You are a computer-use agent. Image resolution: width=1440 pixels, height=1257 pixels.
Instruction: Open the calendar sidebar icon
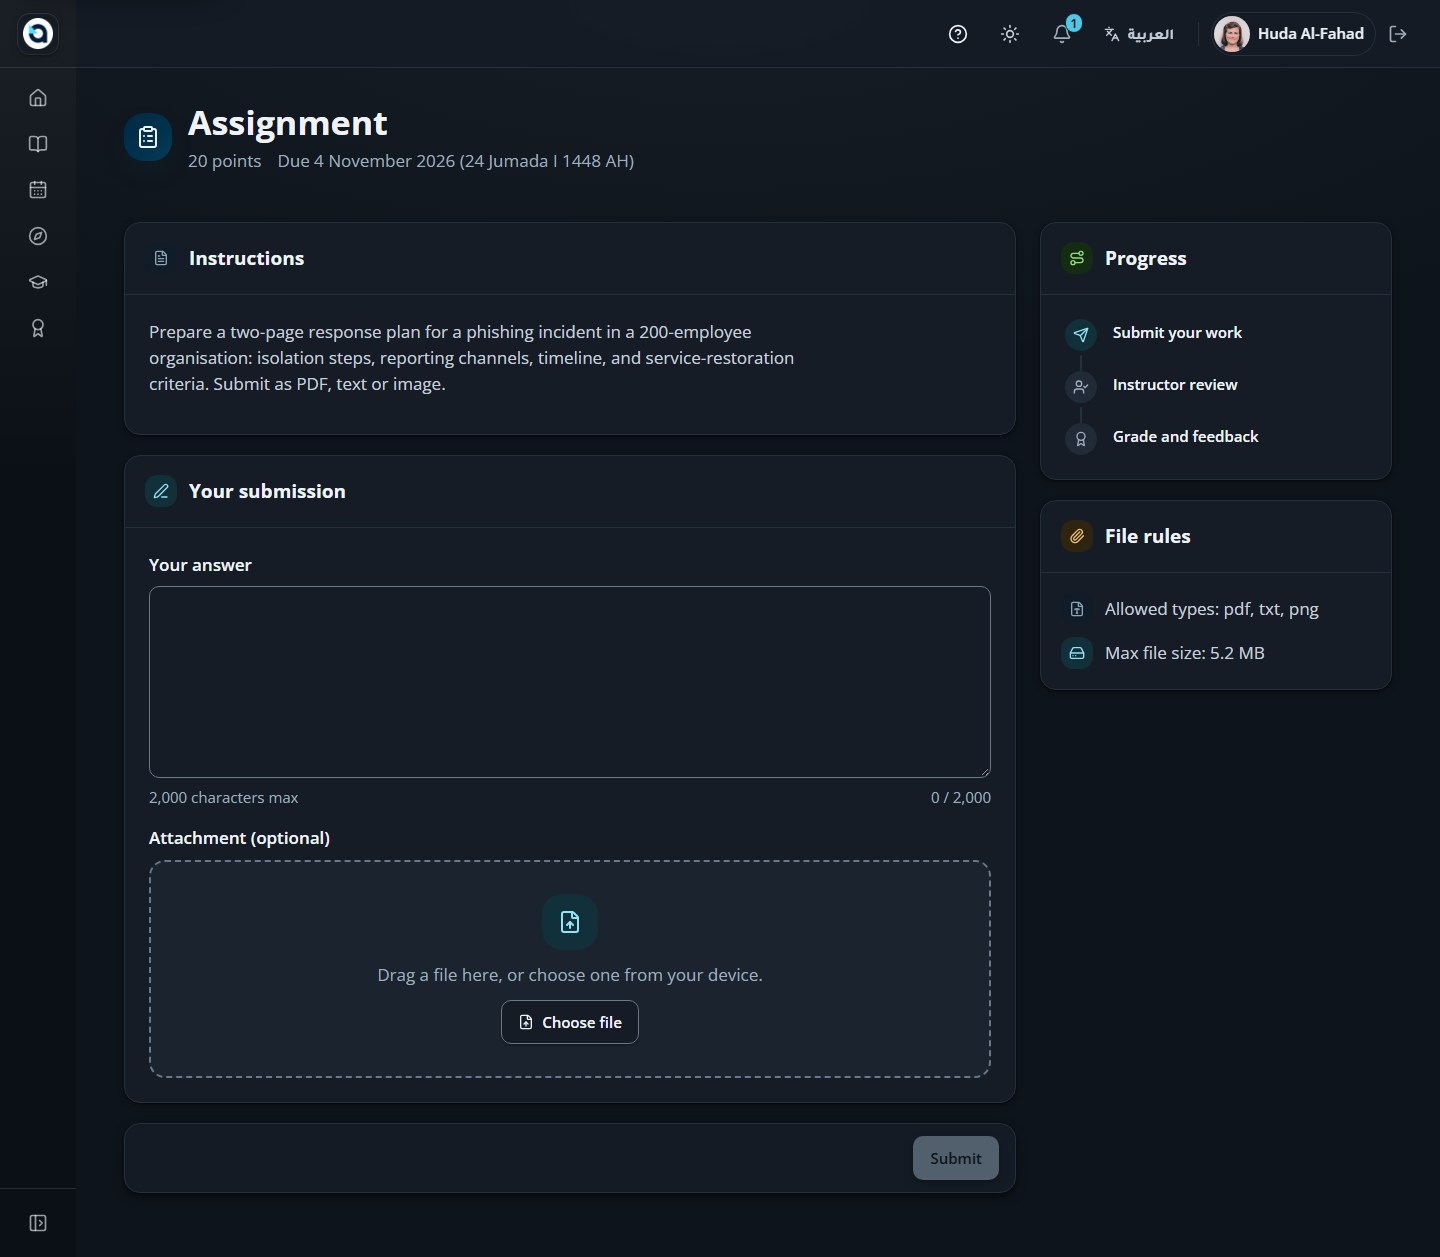pyautogui.click(x=38, y=190)
